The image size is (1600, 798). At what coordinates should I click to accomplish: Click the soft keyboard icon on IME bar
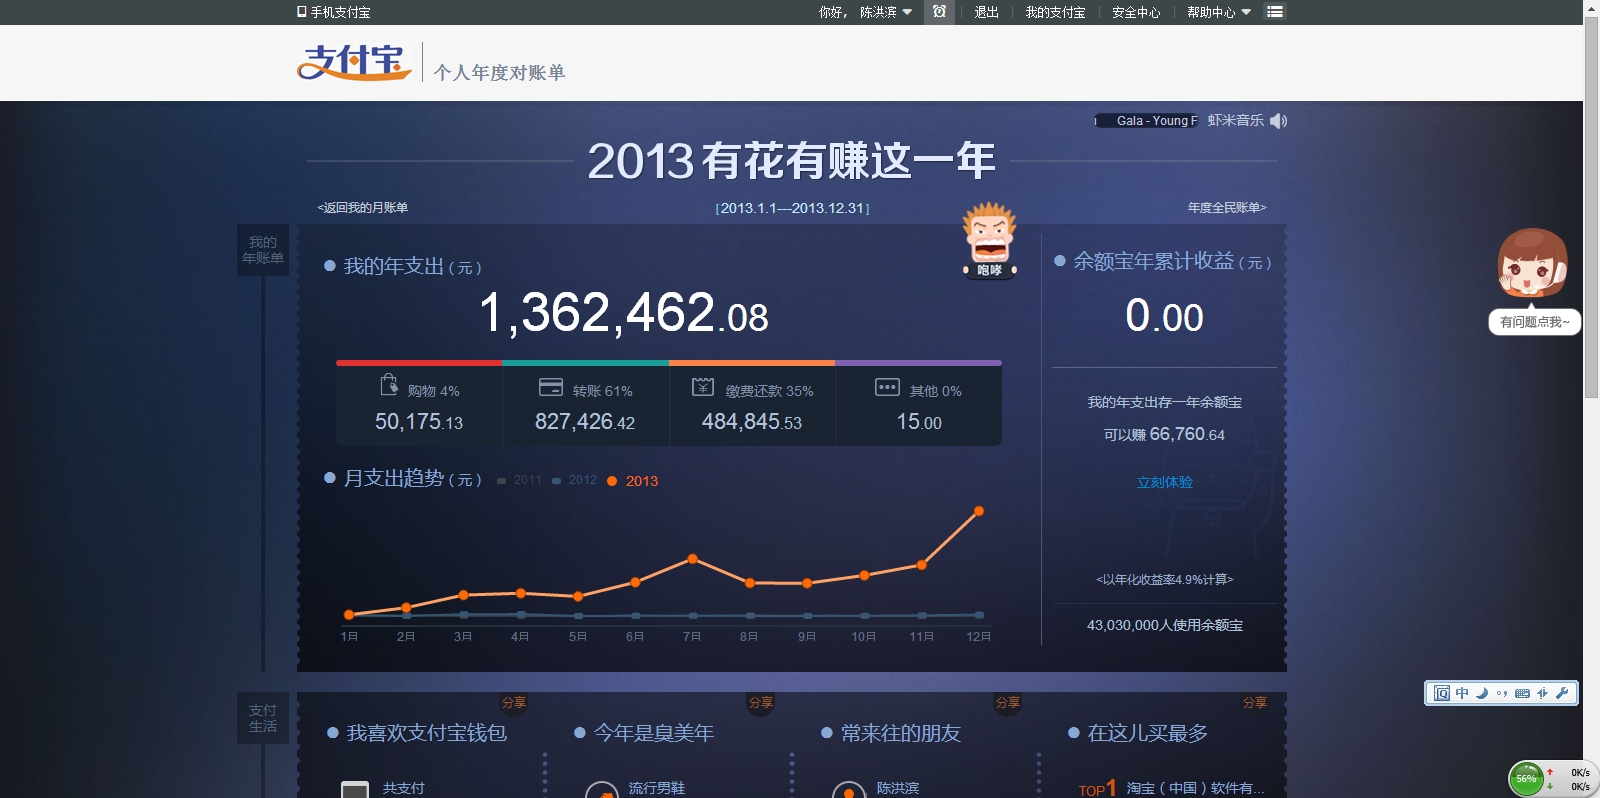[x=1522, y=693]
